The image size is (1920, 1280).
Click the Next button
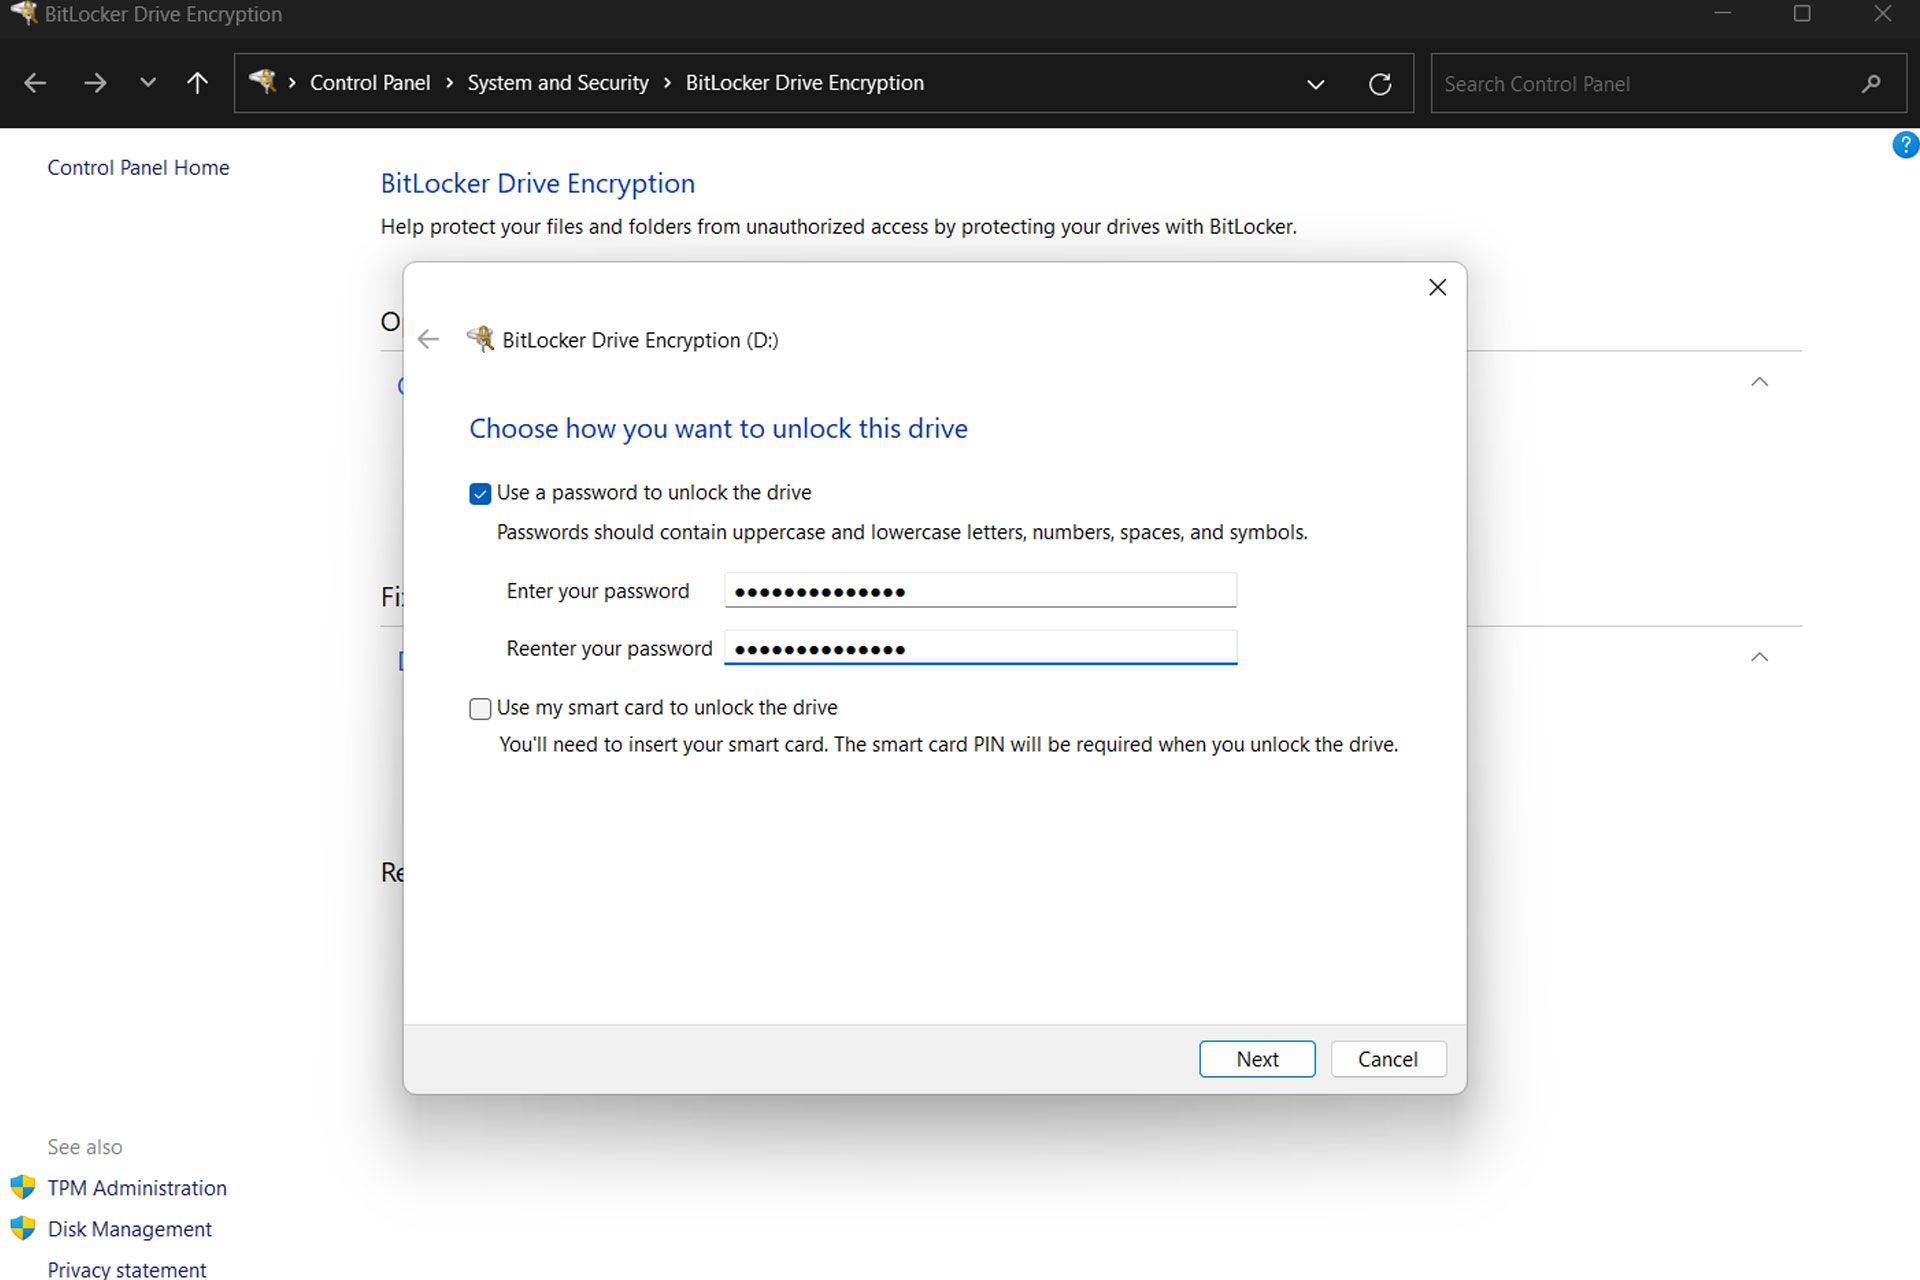(1256, 1057)
